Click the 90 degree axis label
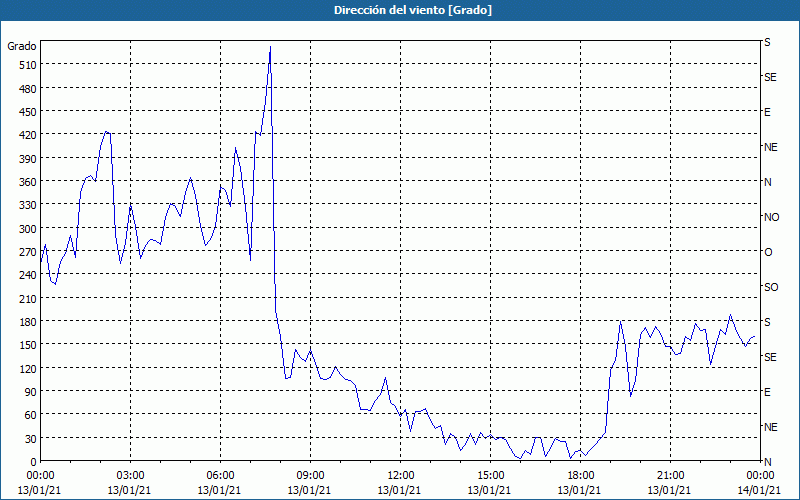 click(x=30, y=392)
